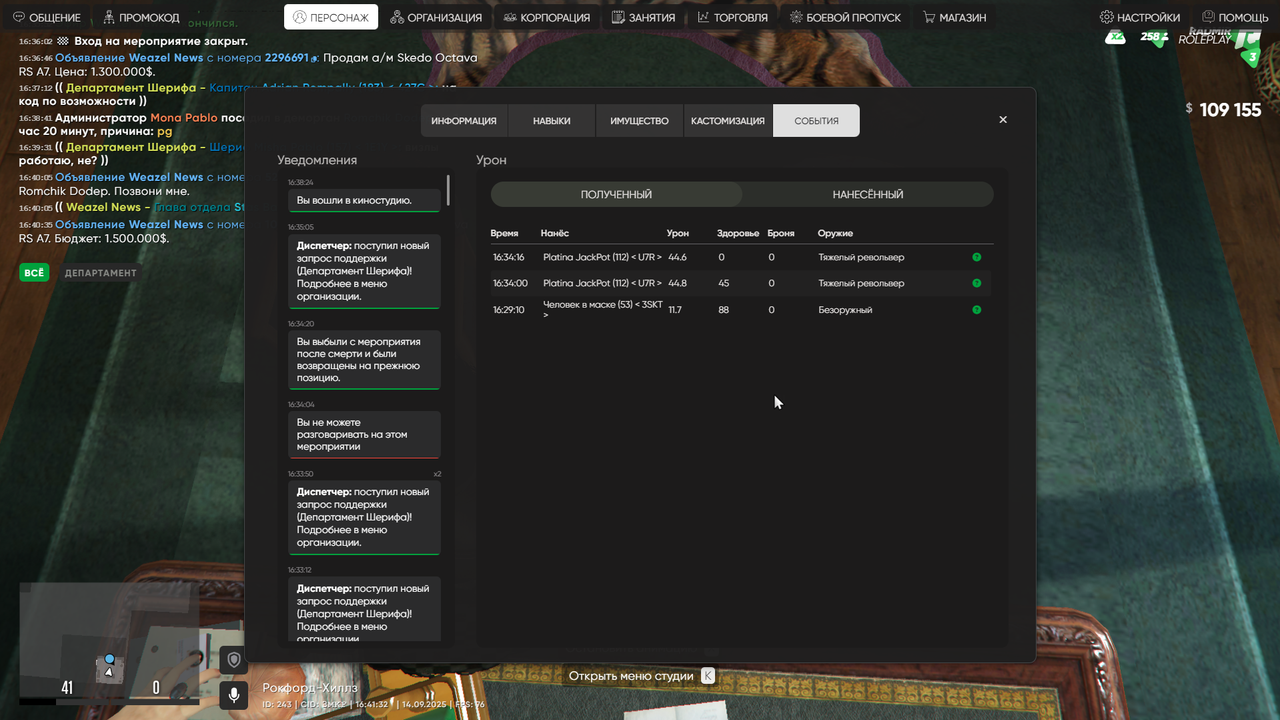The width and height of the screenshot is (1280, 720).
Task: Open the 16:35:05 Диспетчер notification
Action: (364, 271)
